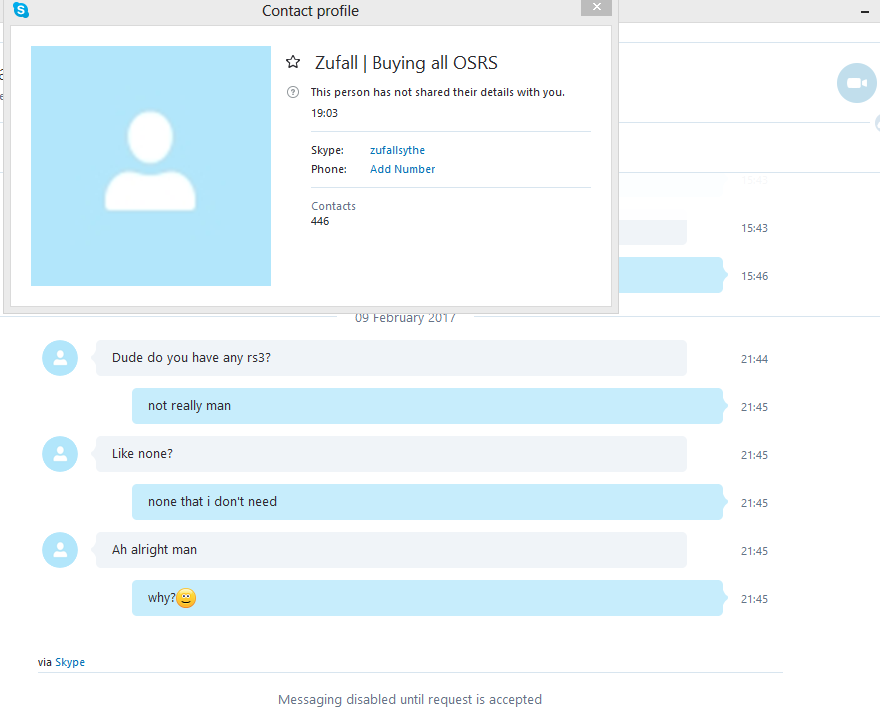Click the 'Dude do you have any rs3?' message
The height and width of the screenshot is (720, 880).
click(x=391, y=358)
